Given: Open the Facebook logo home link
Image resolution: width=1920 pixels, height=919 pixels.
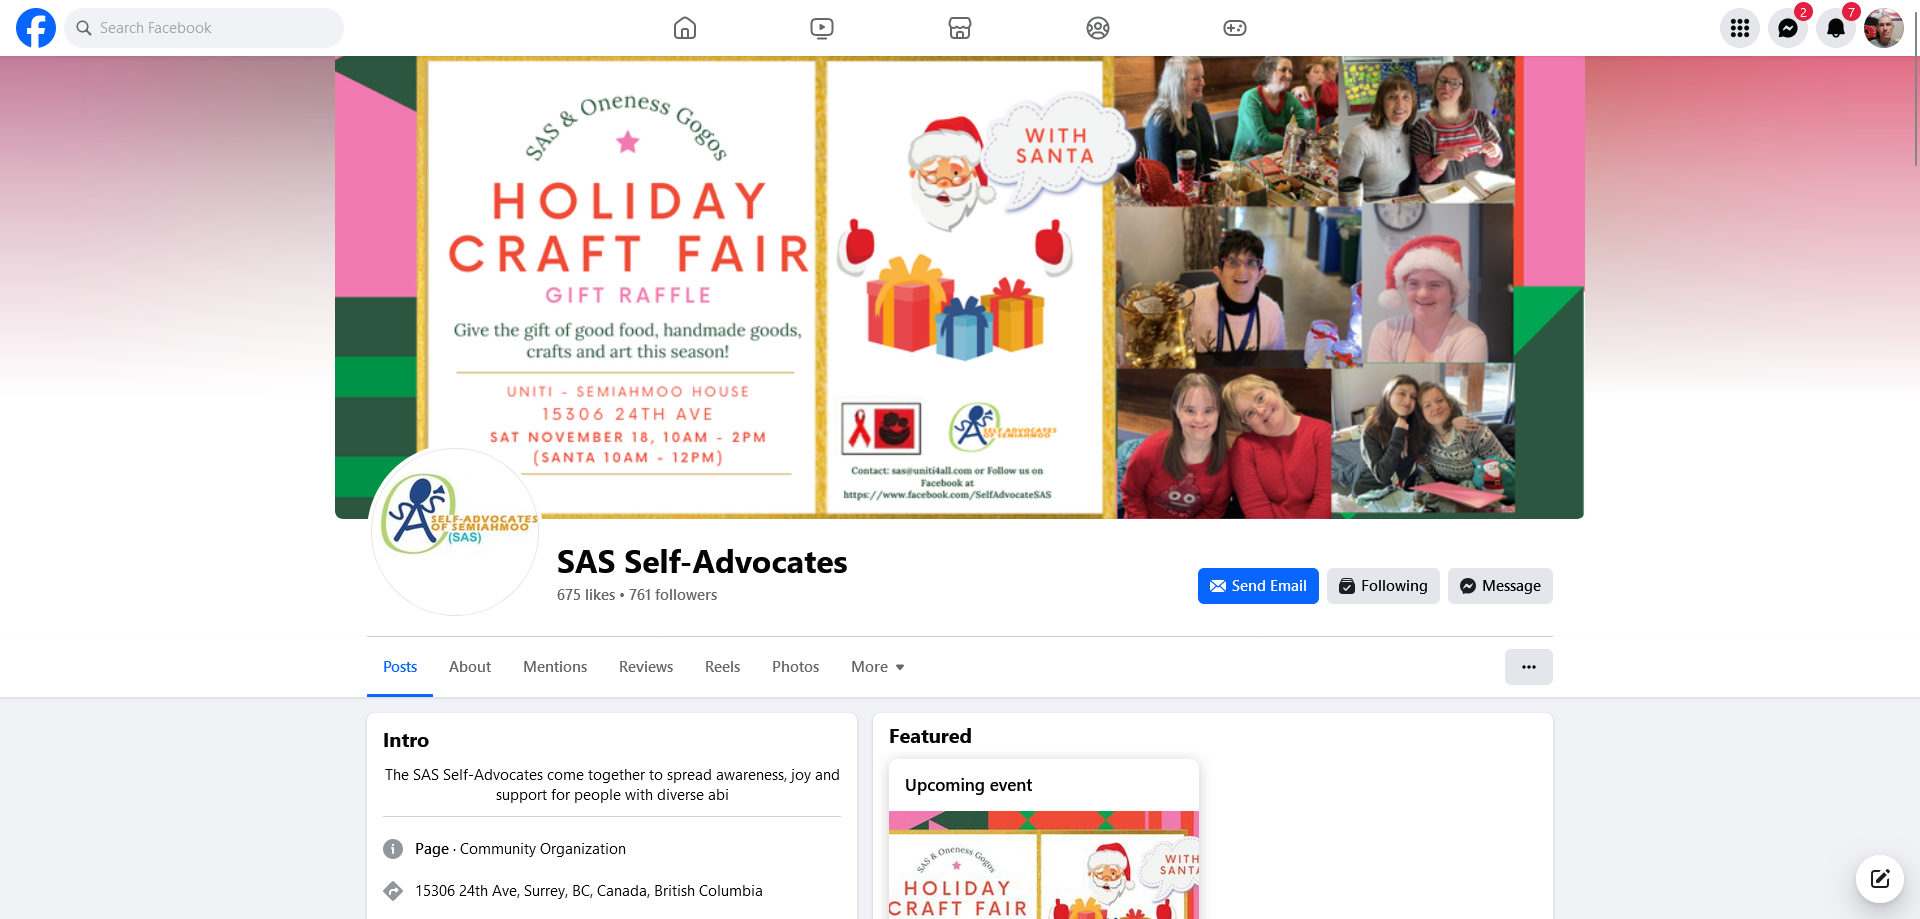Looking at the screenshot, I should pyautogui.click(x=36, y=28).
